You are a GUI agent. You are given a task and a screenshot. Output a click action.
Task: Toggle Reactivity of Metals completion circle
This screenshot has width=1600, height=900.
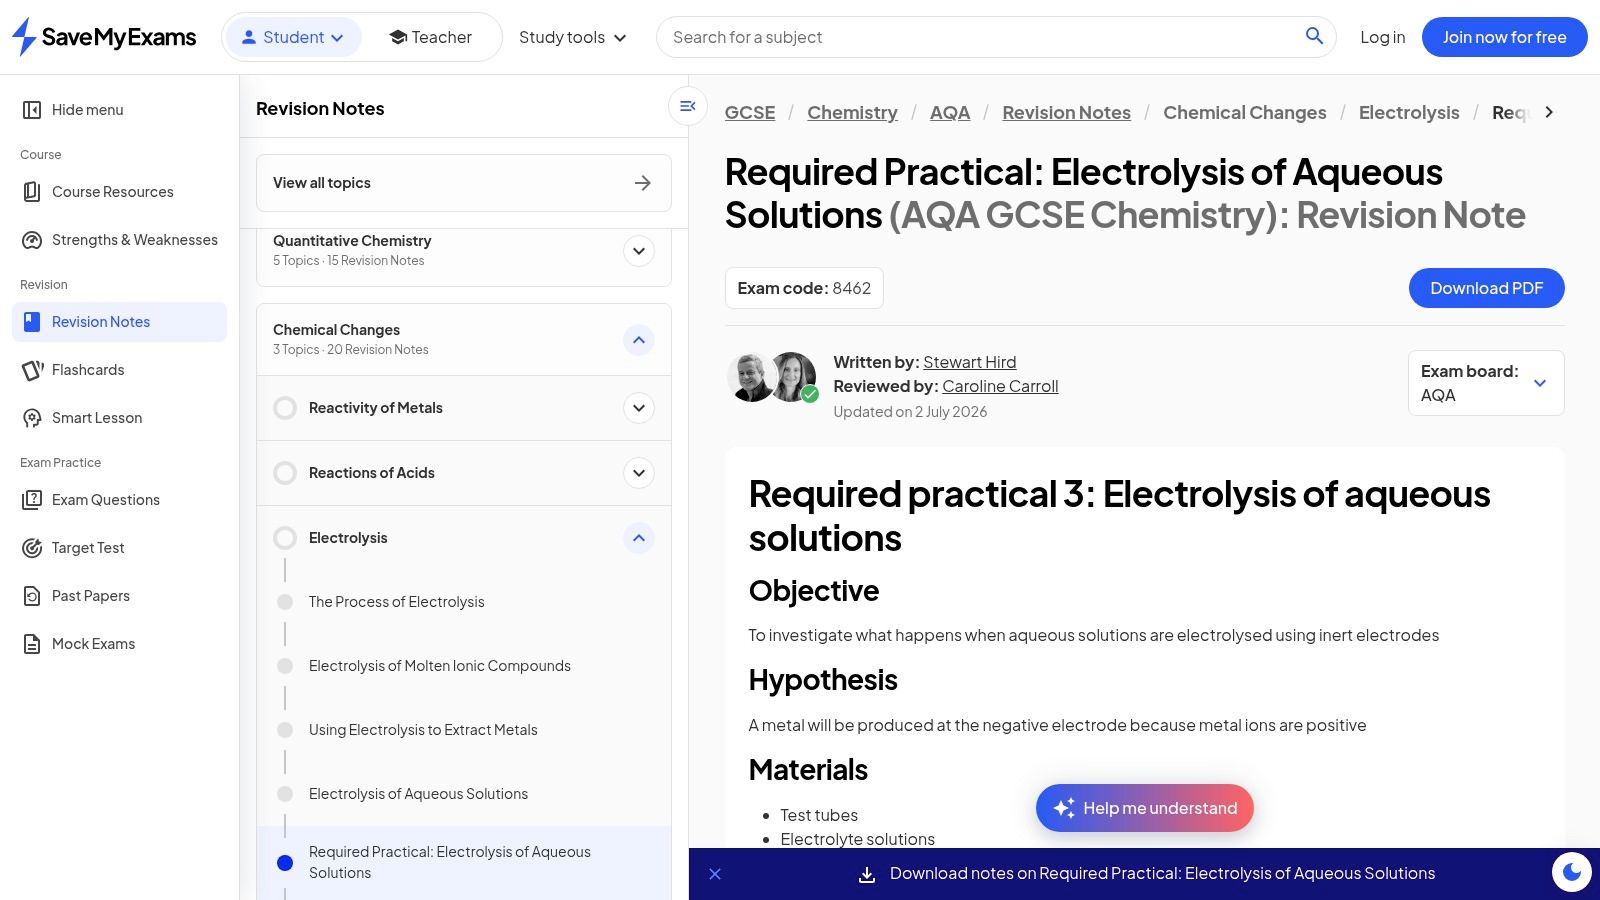coord(285,408)
